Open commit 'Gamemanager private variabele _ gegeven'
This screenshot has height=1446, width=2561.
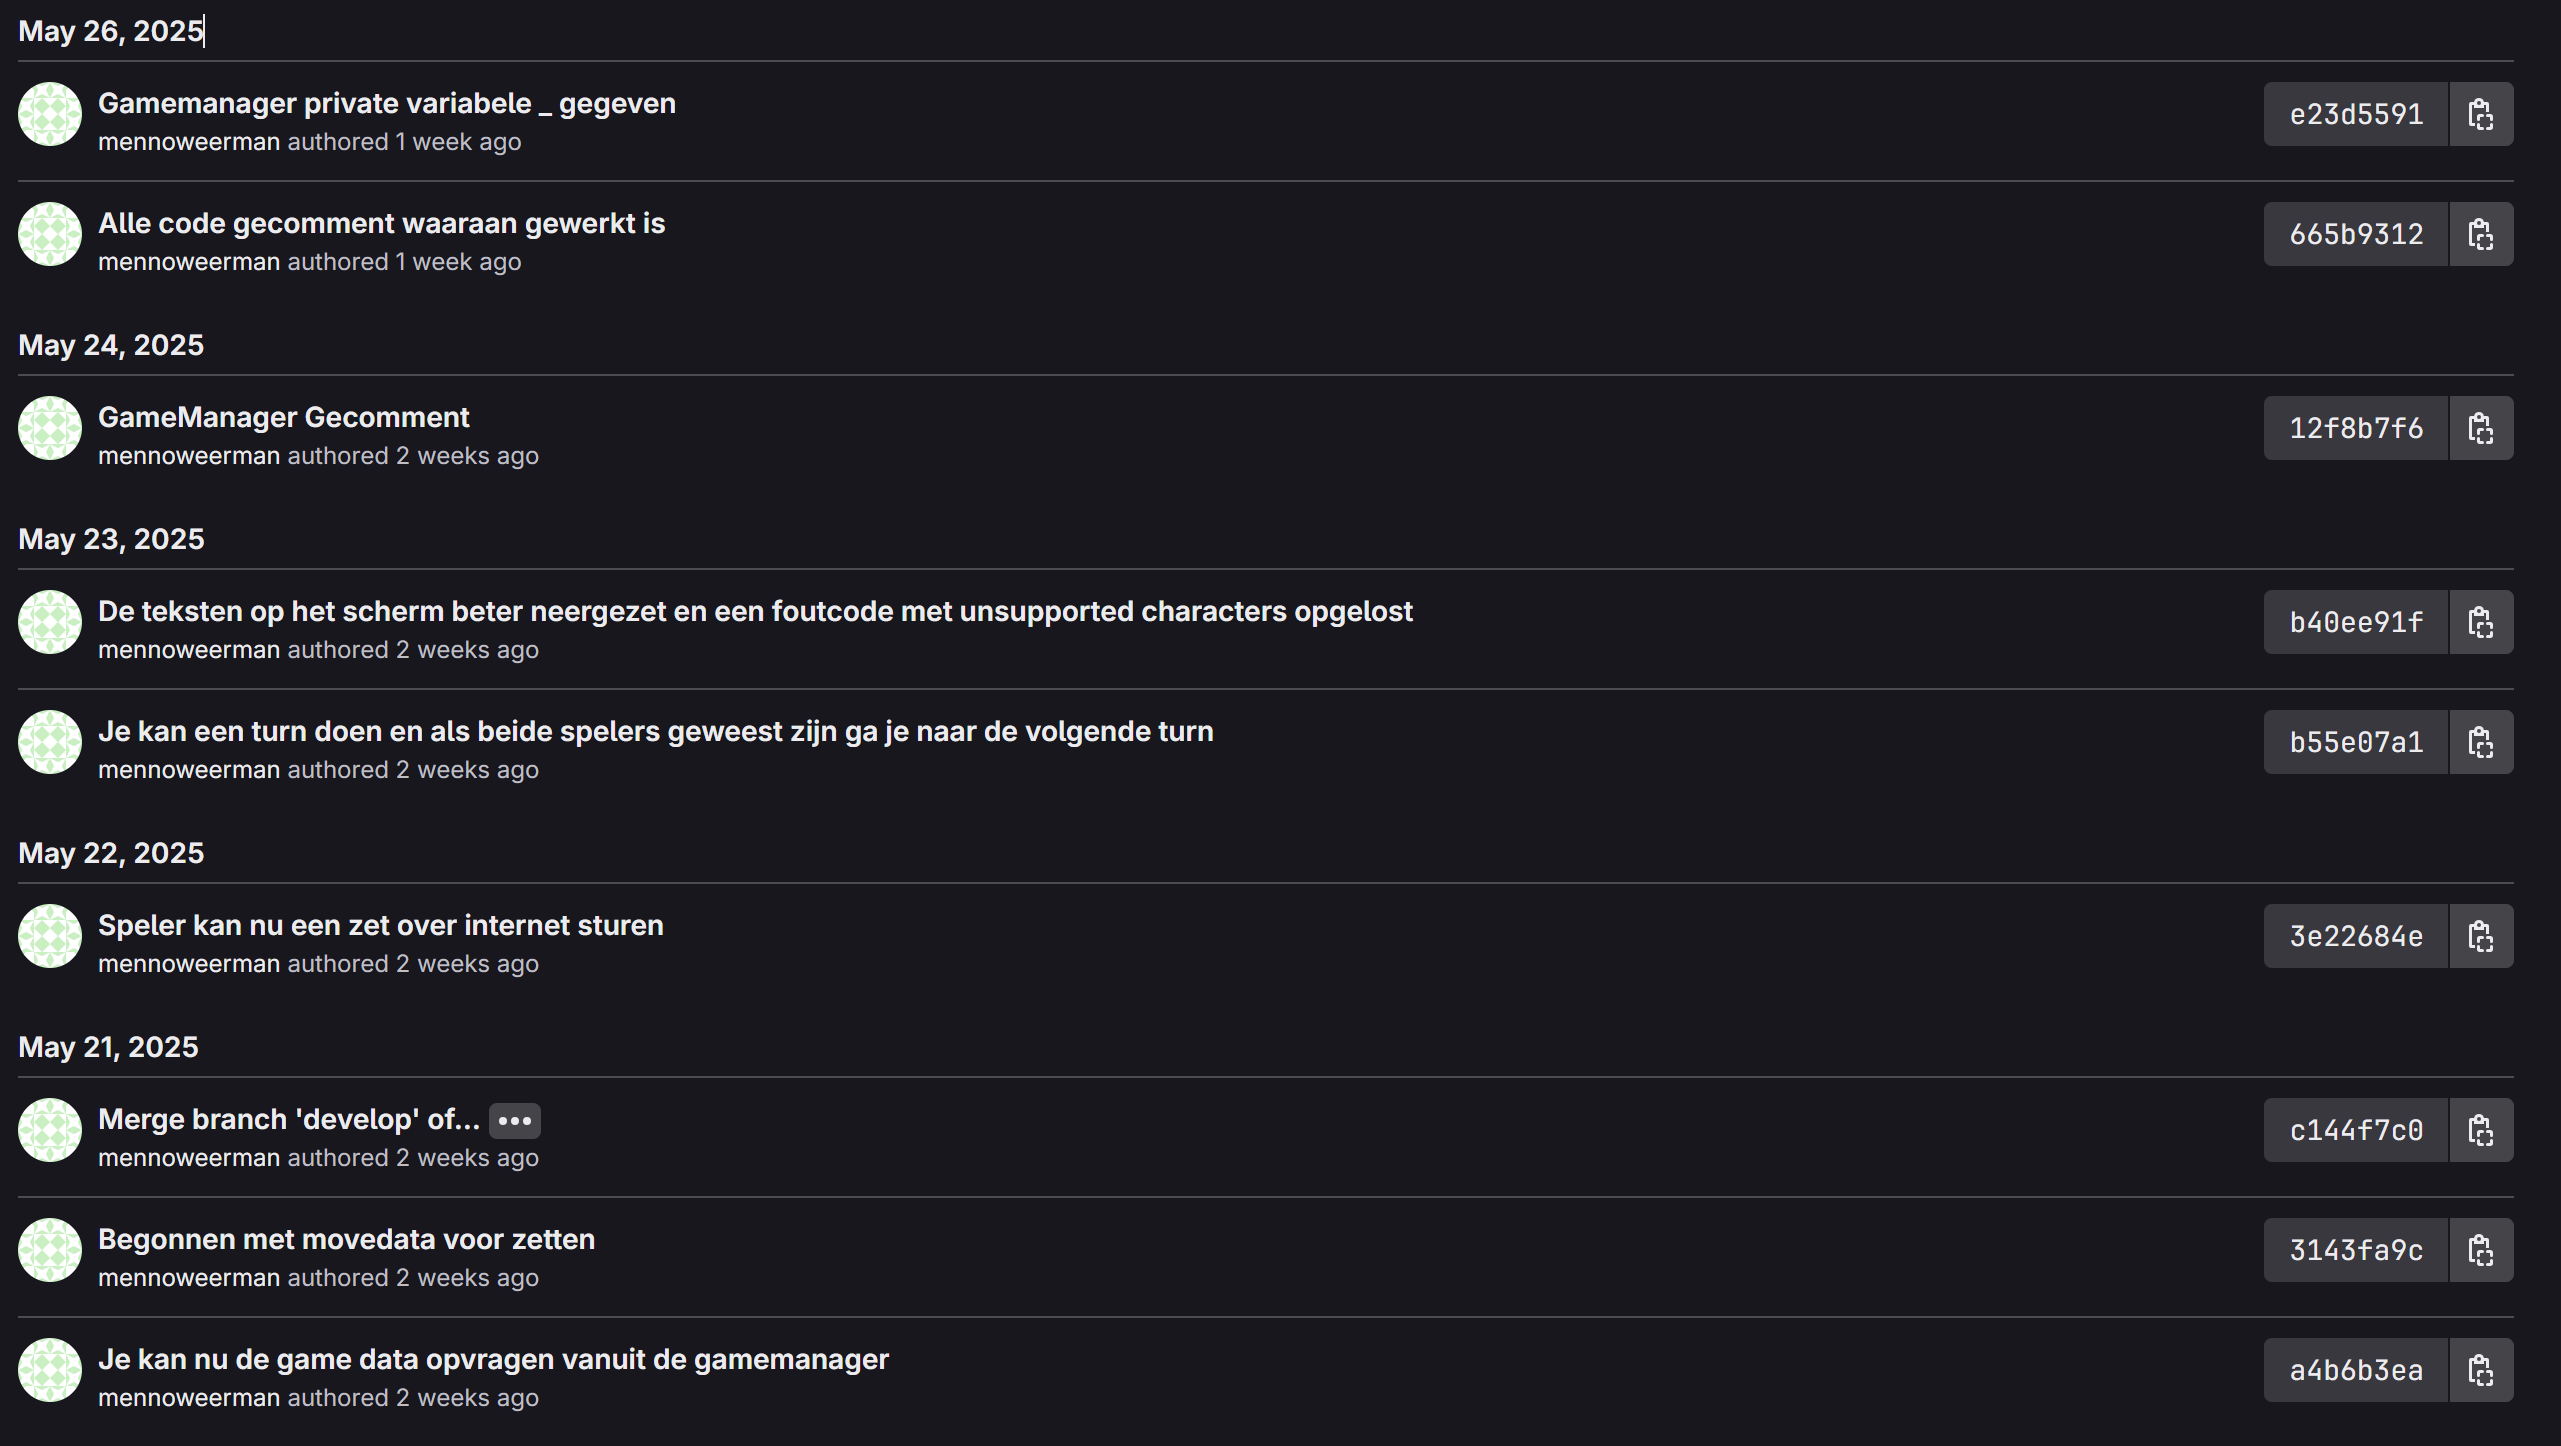(387, 103)
